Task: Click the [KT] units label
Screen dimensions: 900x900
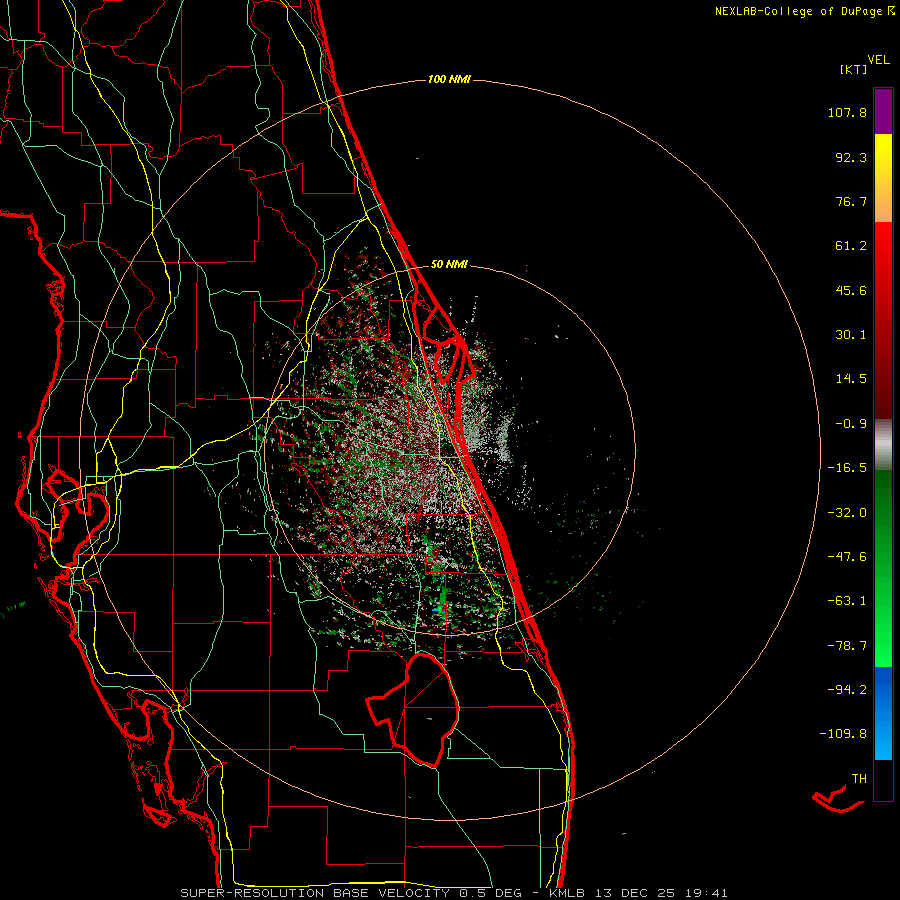Action: [x=854, y=69]
